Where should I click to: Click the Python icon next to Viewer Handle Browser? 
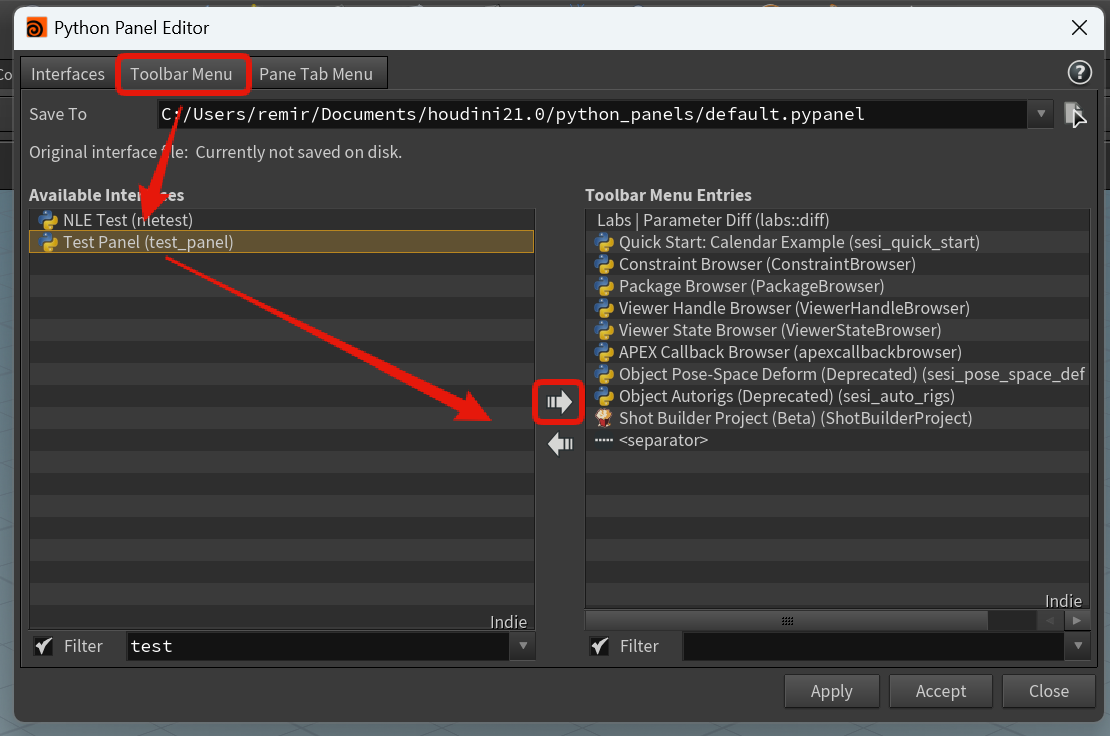(603, 308)
